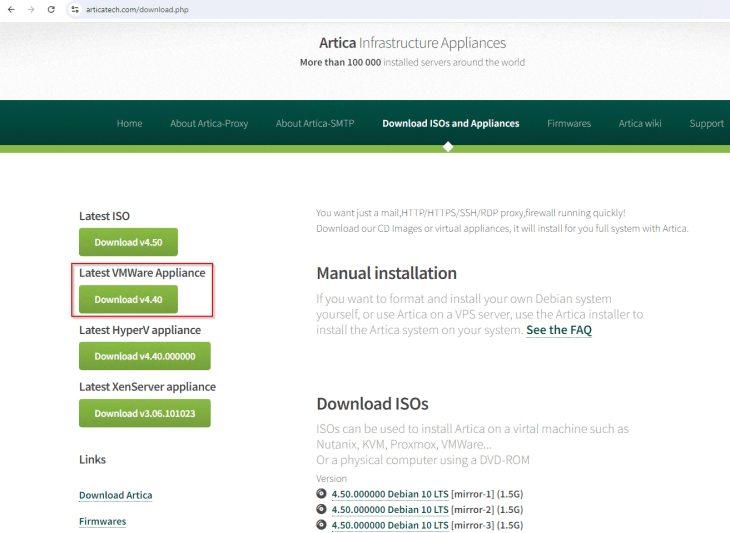Go to About Artica-Proxy page
The height and width of the screenshot is (533, 730).
209,124
